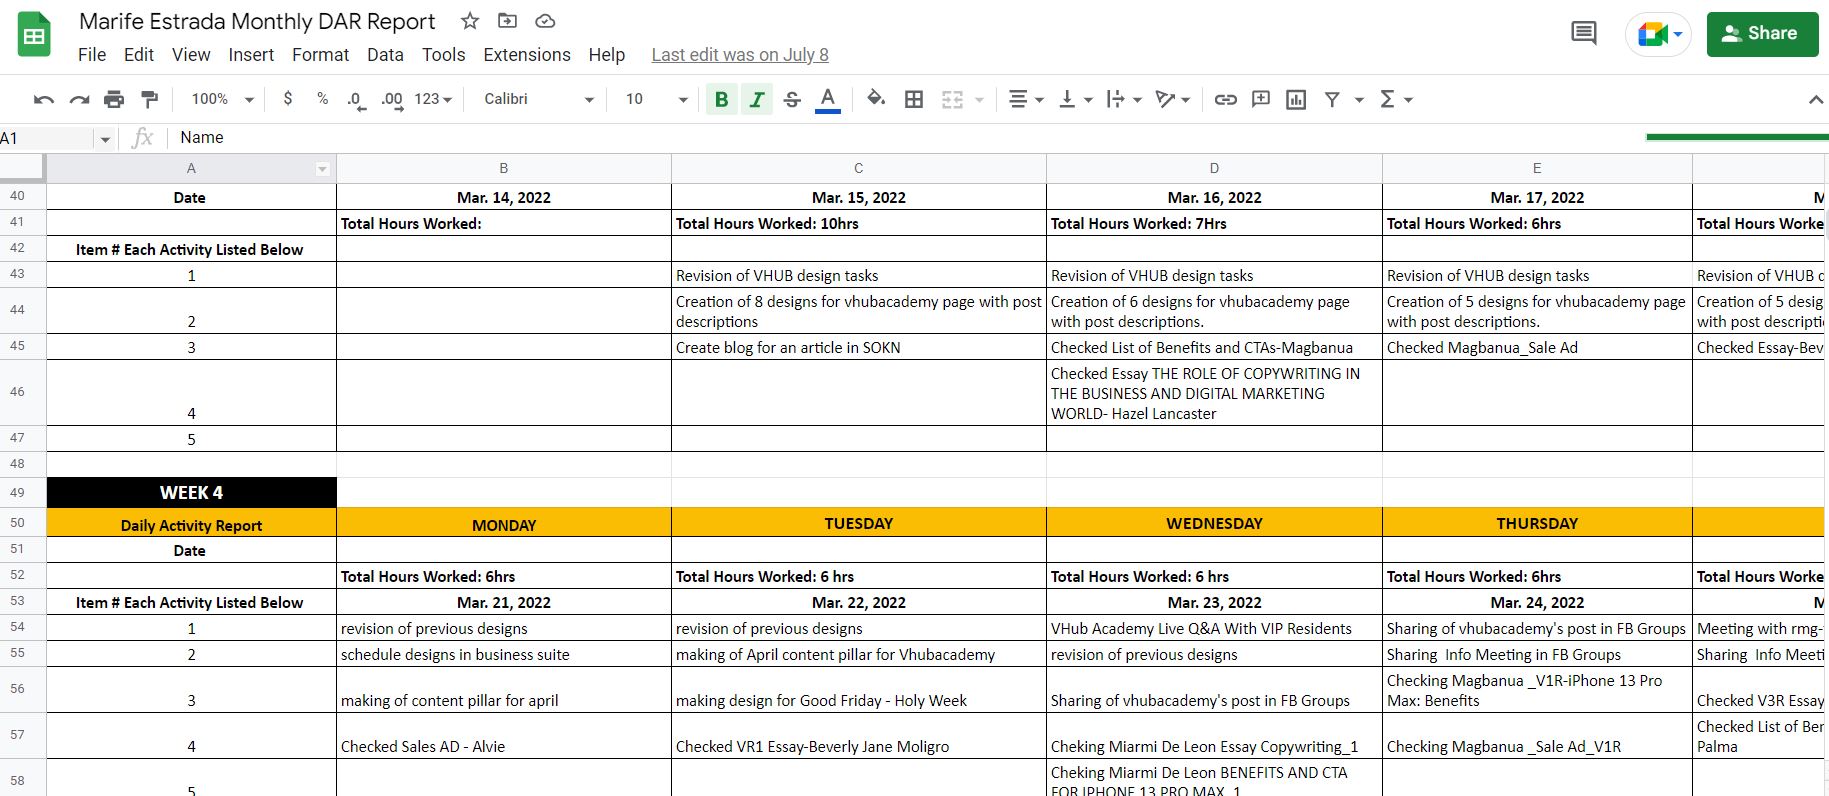Select the WEEK 4 cell
The image size is (1829, 796).
point(191,492)
